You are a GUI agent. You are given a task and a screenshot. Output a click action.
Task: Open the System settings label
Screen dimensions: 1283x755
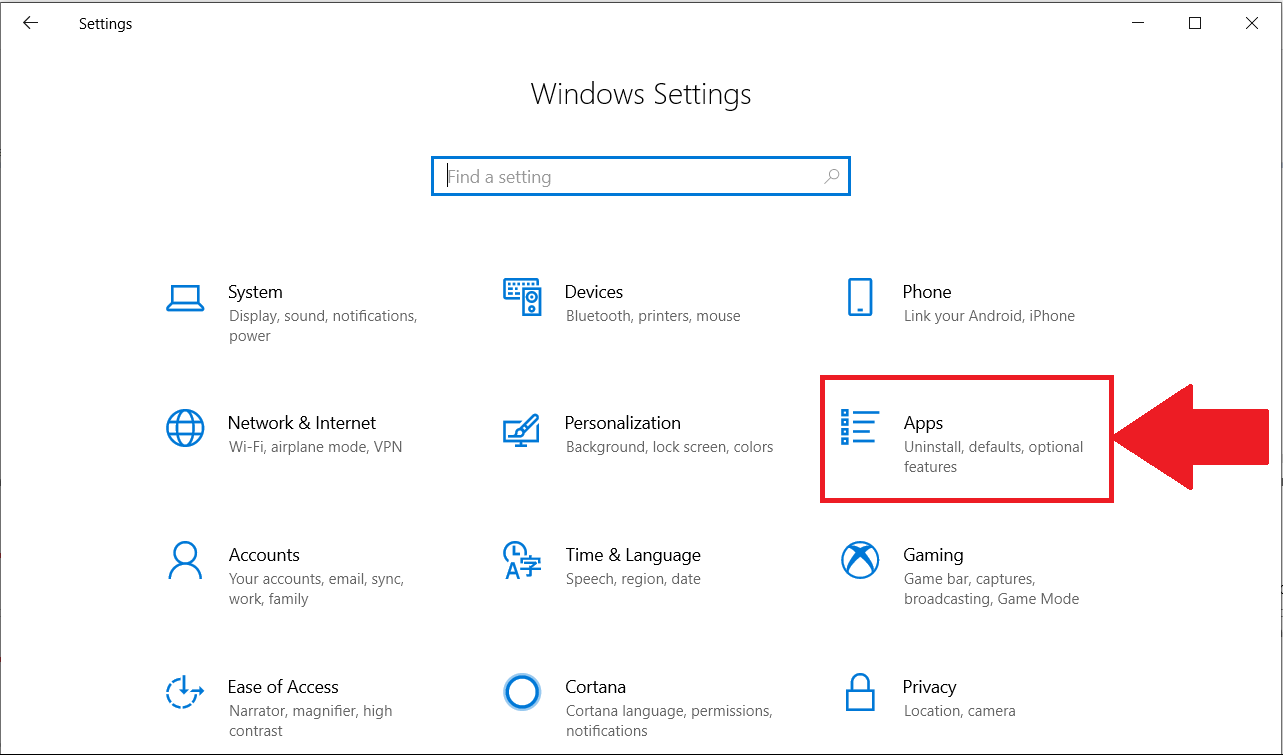(x=255, y=292)
